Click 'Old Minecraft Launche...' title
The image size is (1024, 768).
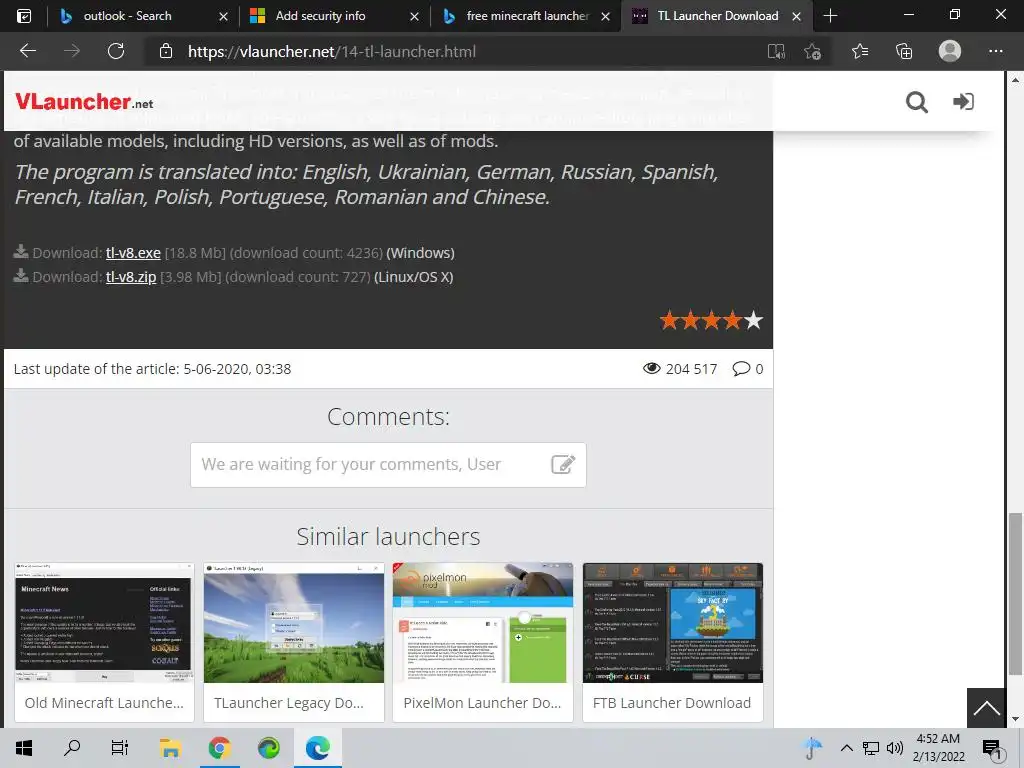point(104,703)
